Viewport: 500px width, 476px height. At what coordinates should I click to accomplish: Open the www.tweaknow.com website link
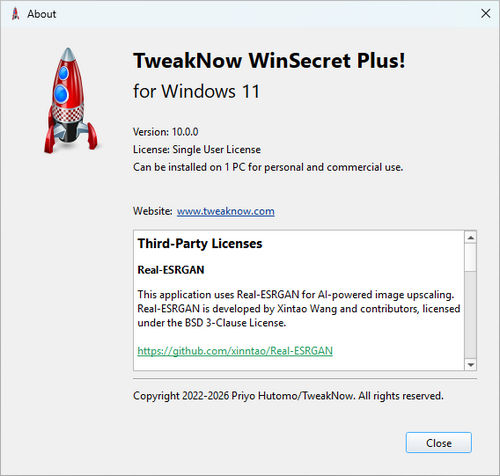[x=226, y=211]
